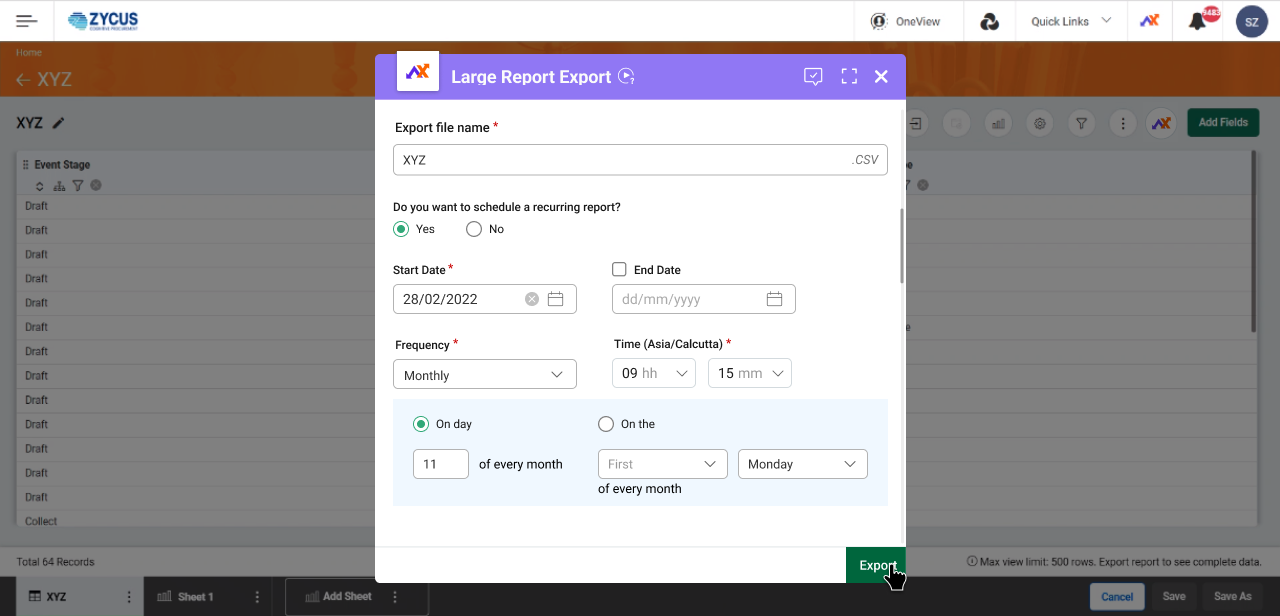Sort the Event Stage column

(40, 185)
